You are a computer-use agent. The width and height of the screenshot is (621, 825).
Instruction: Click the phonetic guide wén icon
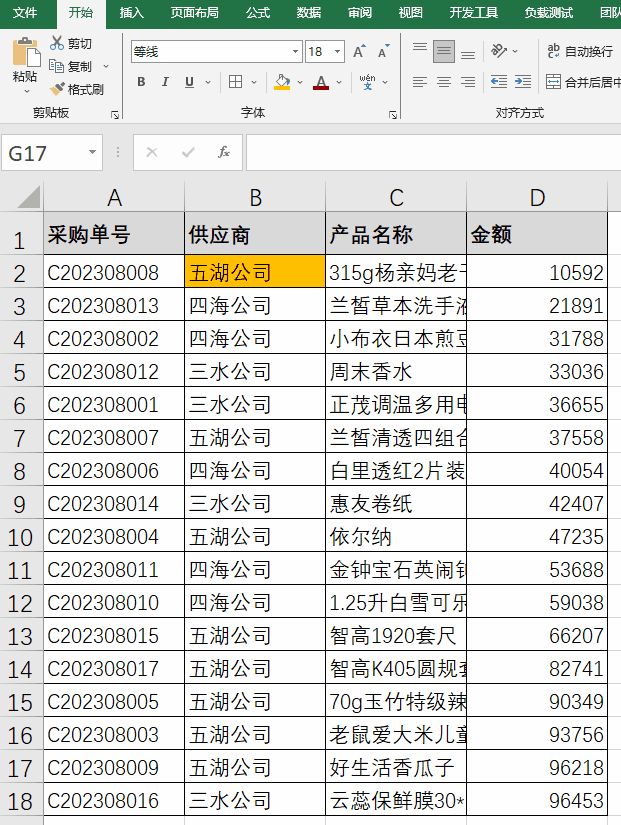367,82
